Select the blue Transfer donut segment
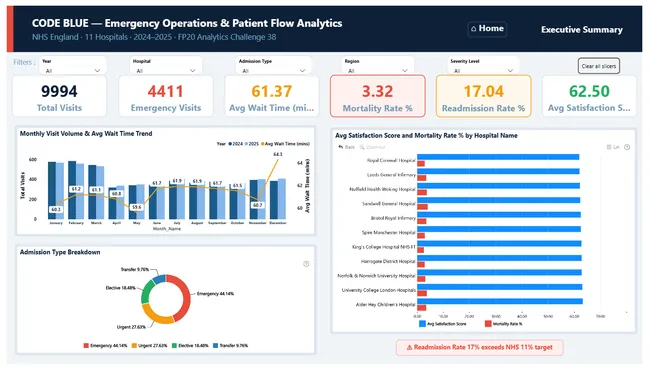 click(x=160, y=279)
